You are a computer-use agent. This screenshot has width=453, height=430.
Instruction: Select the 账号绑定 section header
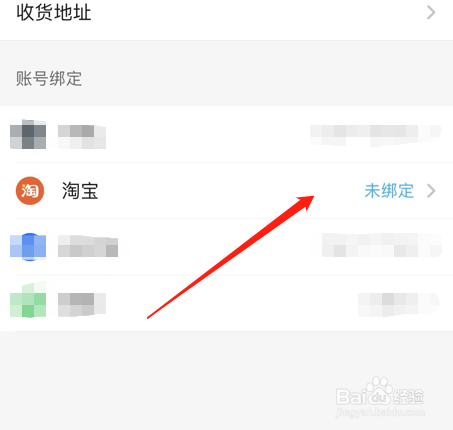click(49, 79)
